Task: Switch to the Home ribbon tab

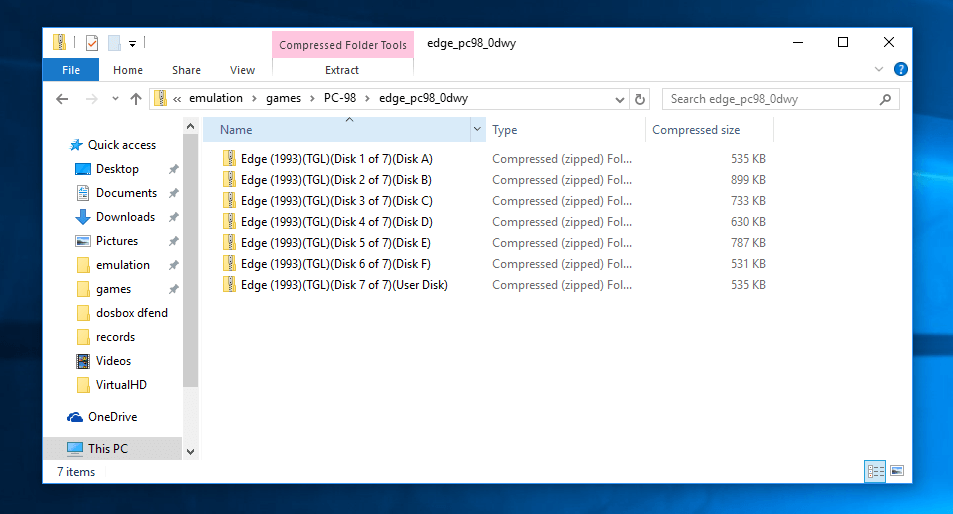Action: click(128, 70)
